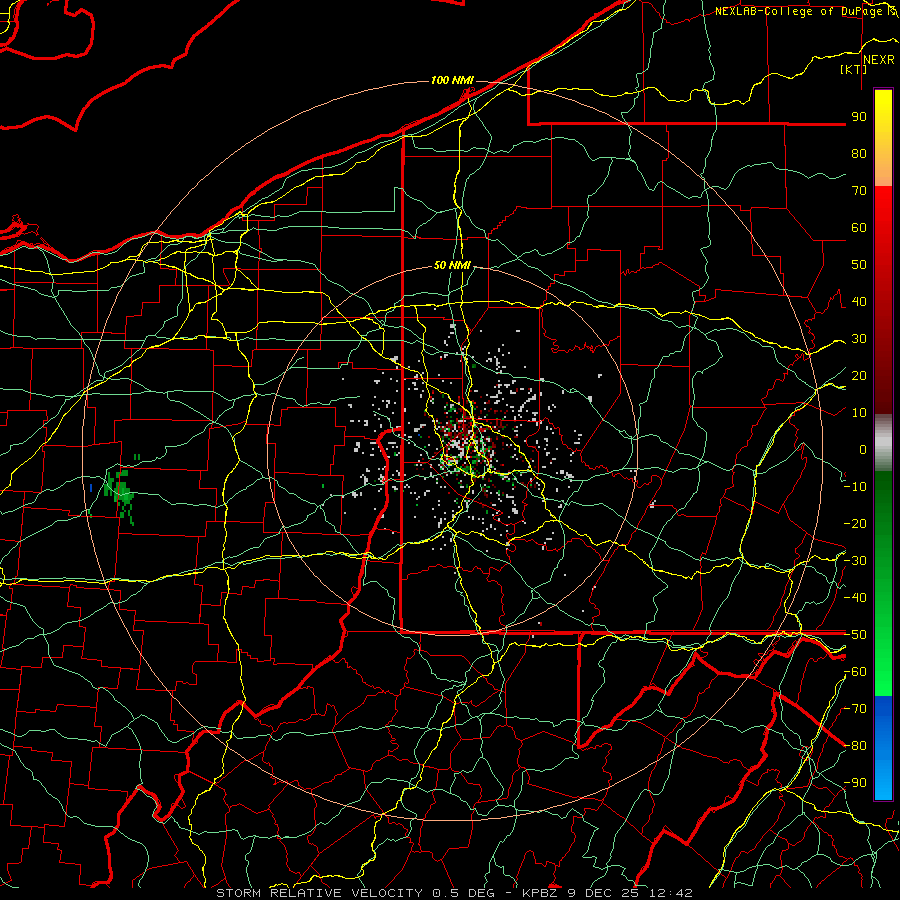This screenshot has width=900, height=900.
Task: Click the -90 value on the velocity scale
Action: pos(855,783)
